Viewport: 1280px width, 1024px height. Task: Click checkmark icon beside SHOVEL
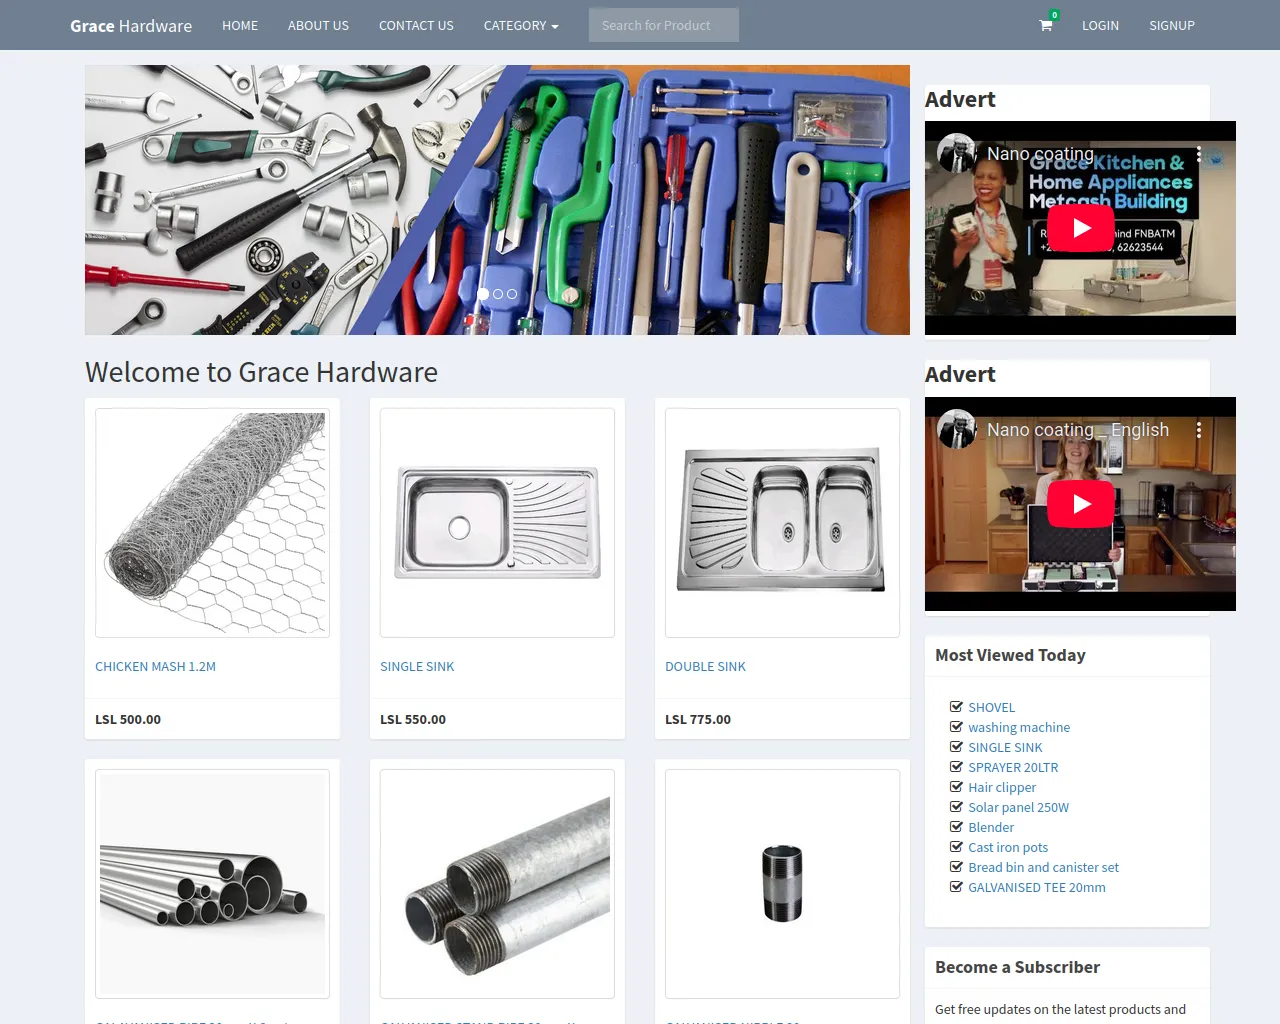(956, 707)
